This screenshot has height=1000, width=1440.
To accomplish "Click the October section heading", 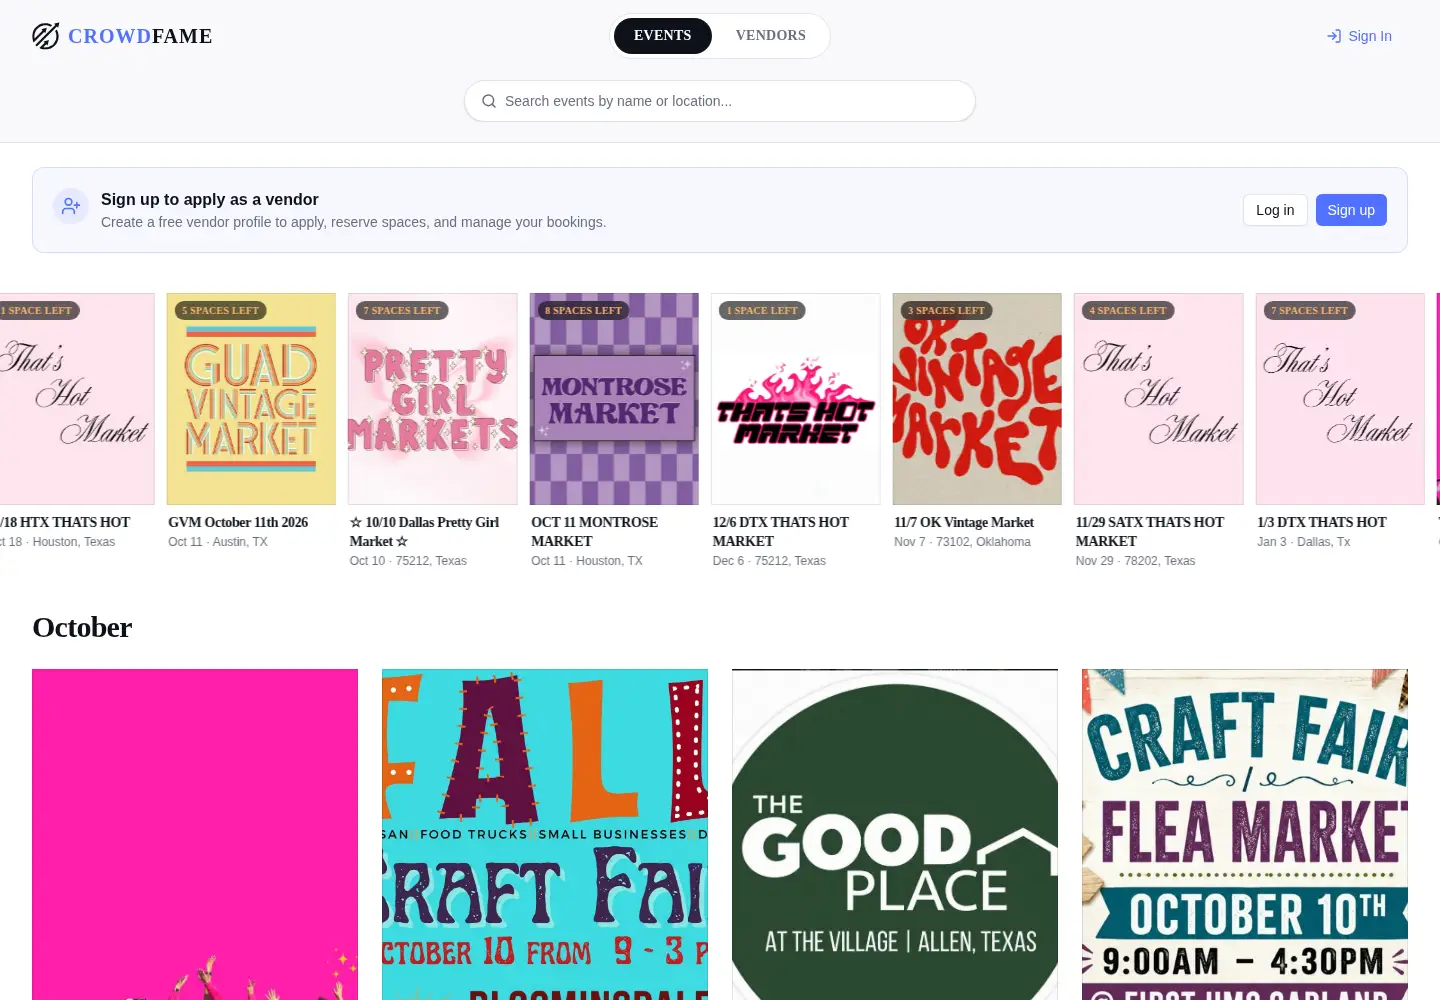I will [x=82, y=627].
